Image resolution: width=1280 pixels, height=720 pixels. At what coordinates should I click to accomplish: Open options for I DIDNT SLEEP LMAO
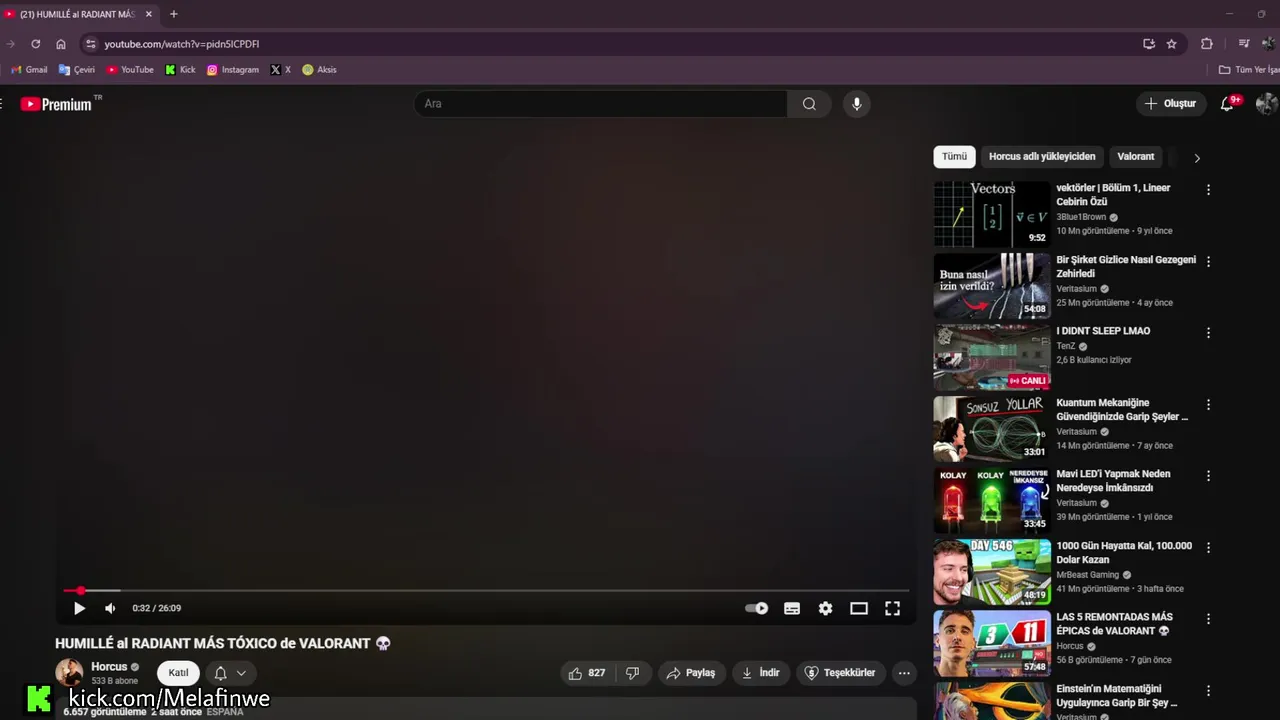1208,333
